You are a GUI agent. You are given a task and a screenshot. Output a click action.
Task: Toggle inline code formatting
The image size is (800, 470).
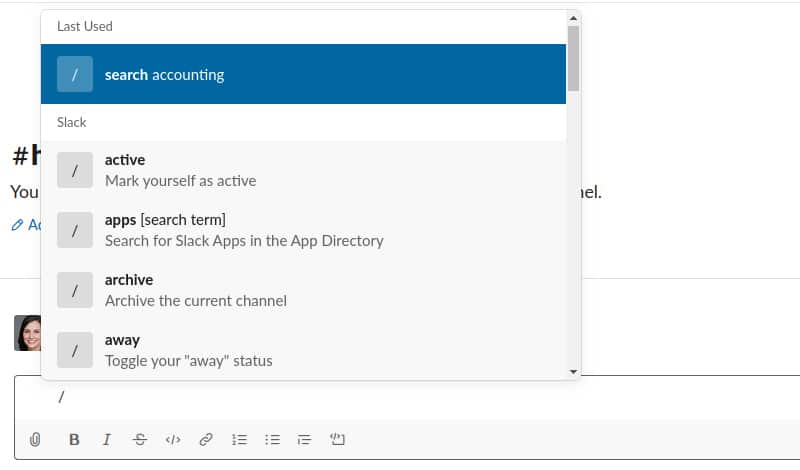tap(173, 439)
